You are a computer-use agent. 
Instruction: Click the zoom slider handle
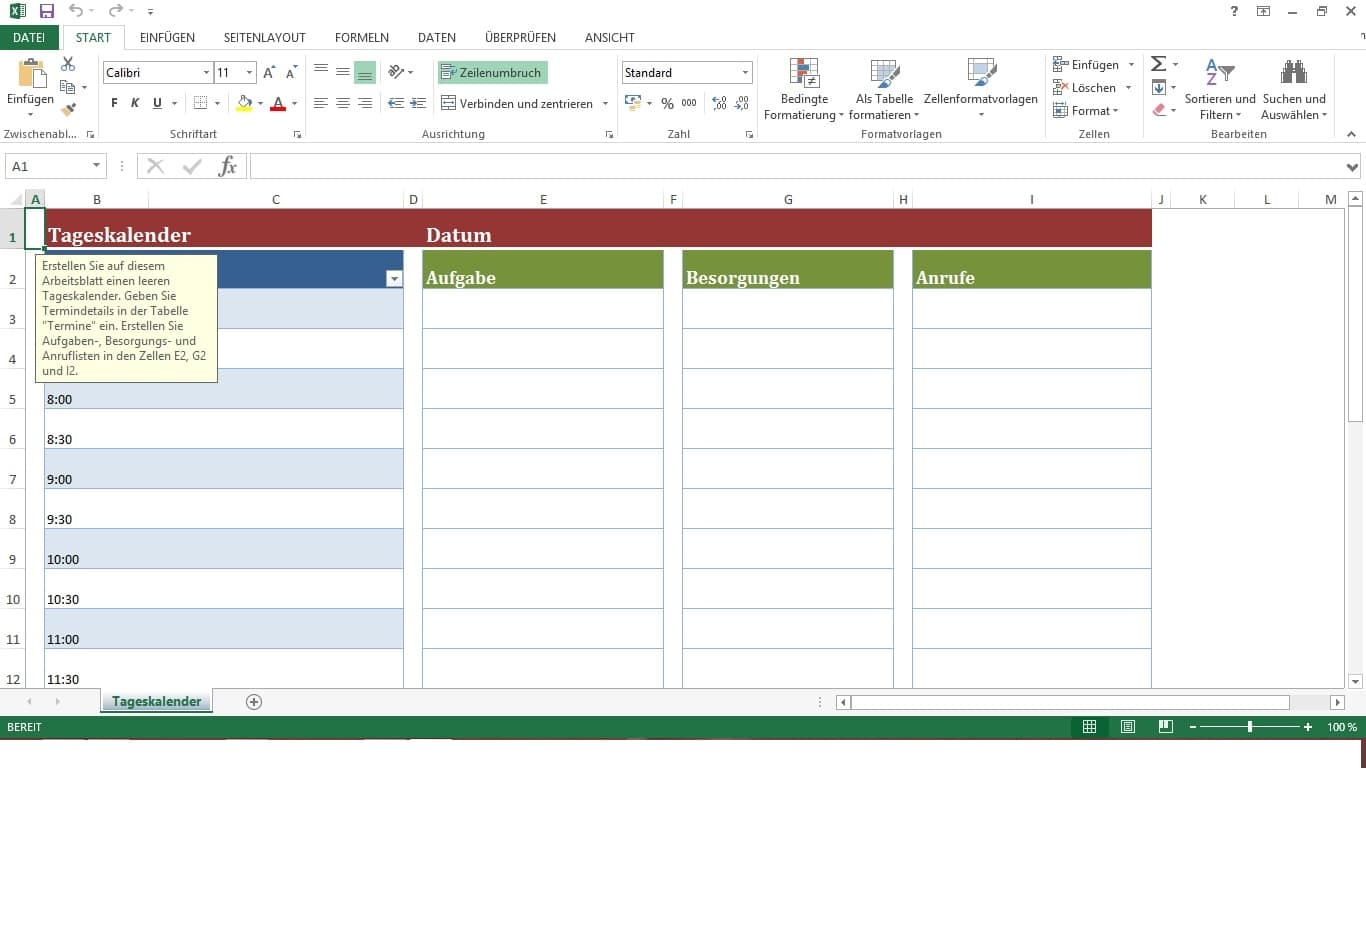pyautogui.click(x=1250, y=727)
